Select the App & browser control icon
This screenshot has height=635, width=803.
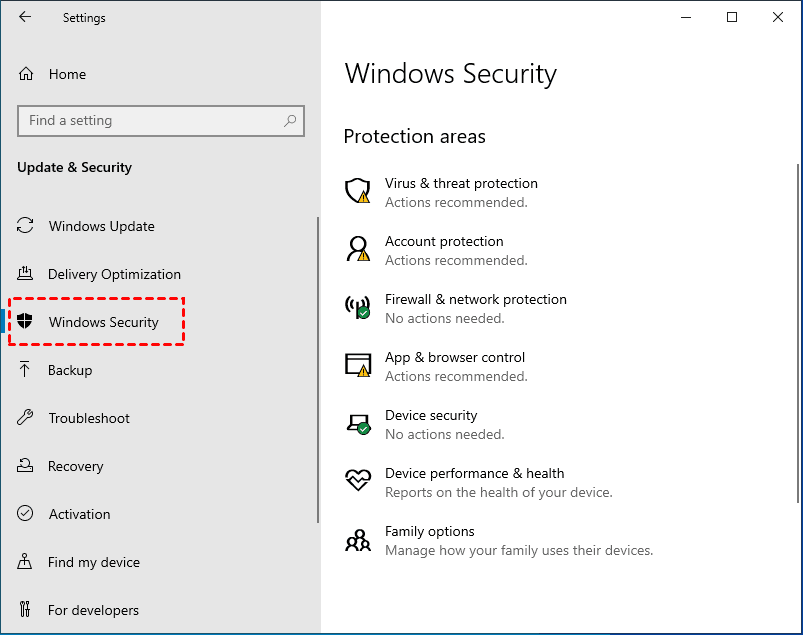pos(358,365)
